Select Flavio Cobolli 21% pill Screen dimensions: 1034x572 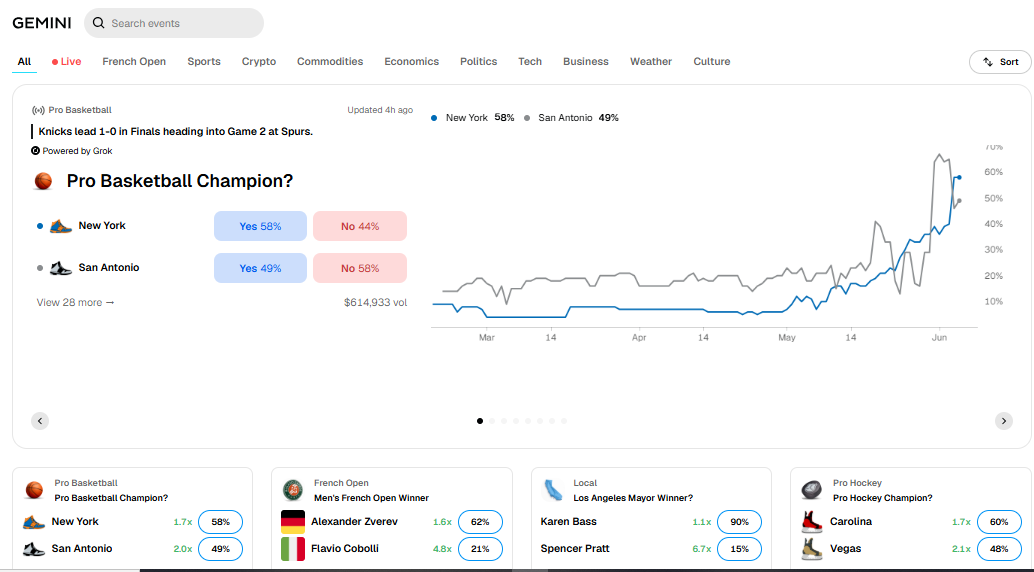(480, 549)
